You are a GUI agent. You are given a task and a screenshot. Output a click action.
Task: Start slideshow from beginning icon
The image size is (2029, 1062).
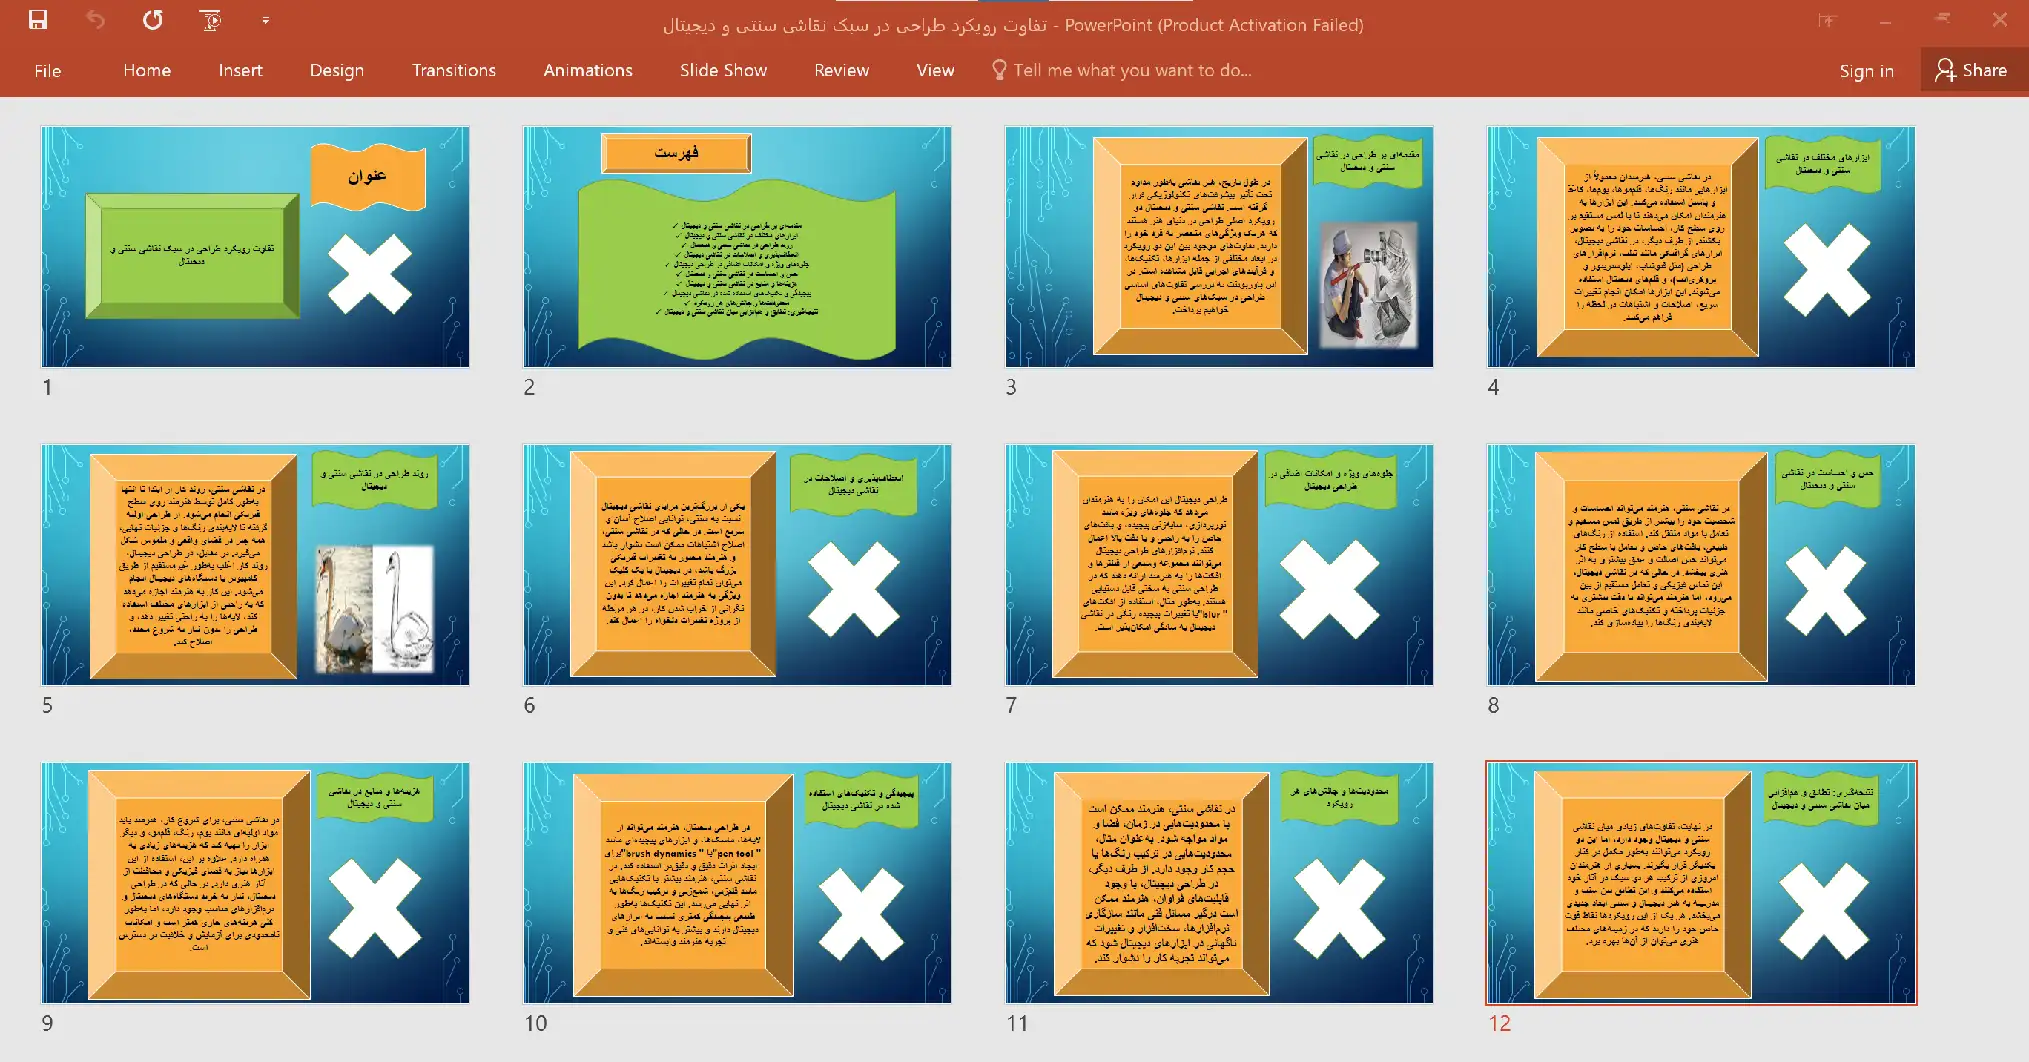coord(210,20)
